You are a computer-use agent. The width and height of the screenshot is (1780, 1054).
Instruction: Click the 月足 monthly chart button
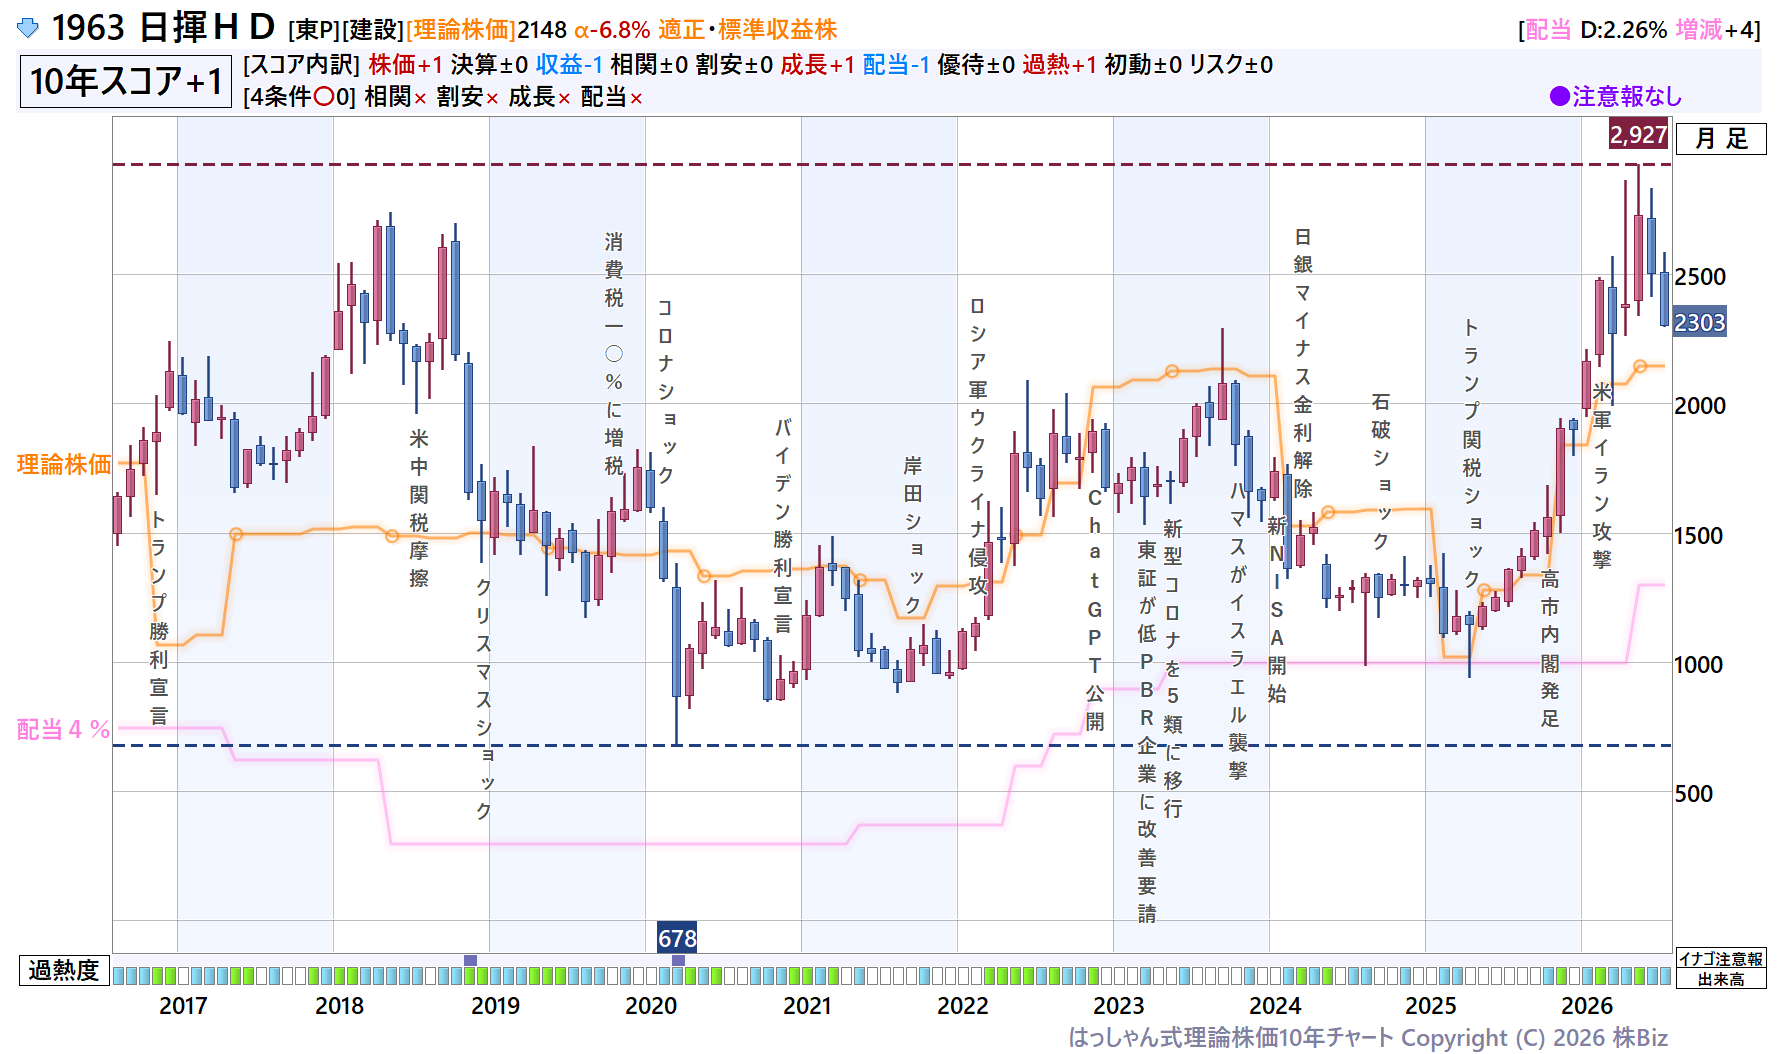pyautogui.click(x=1721, y=139)
